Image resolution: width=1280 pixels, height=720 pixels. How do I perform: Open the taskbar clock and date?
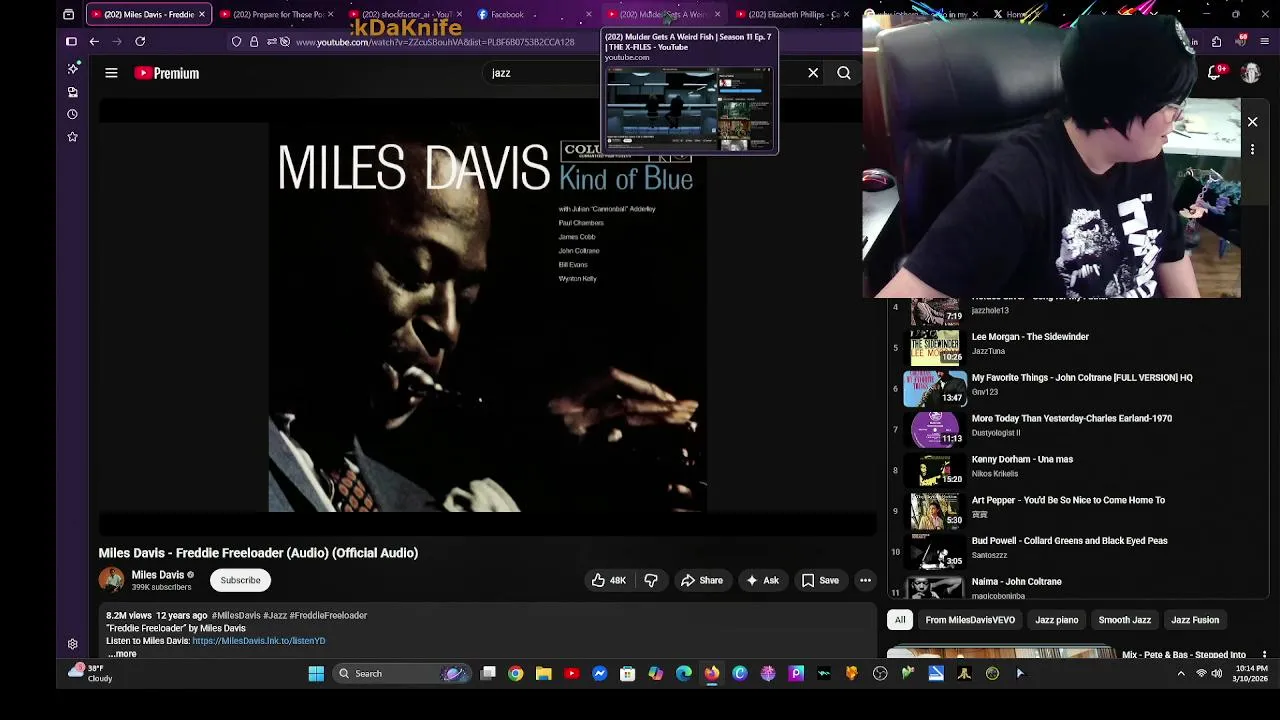pyautogui.click(x=1251, y=674)
